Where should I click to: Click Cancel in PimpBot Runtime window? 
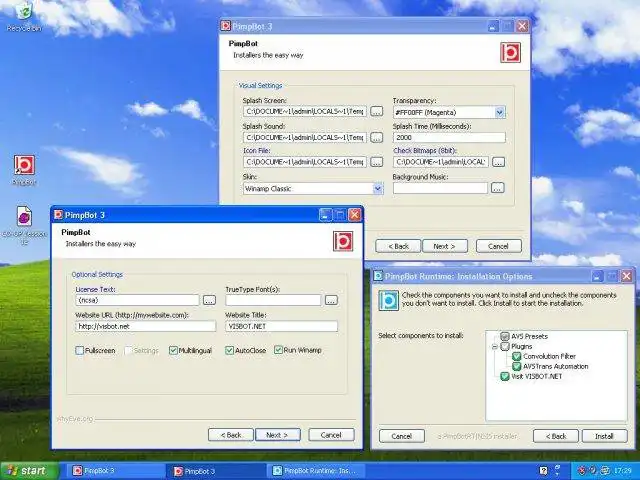pos(402,436)
